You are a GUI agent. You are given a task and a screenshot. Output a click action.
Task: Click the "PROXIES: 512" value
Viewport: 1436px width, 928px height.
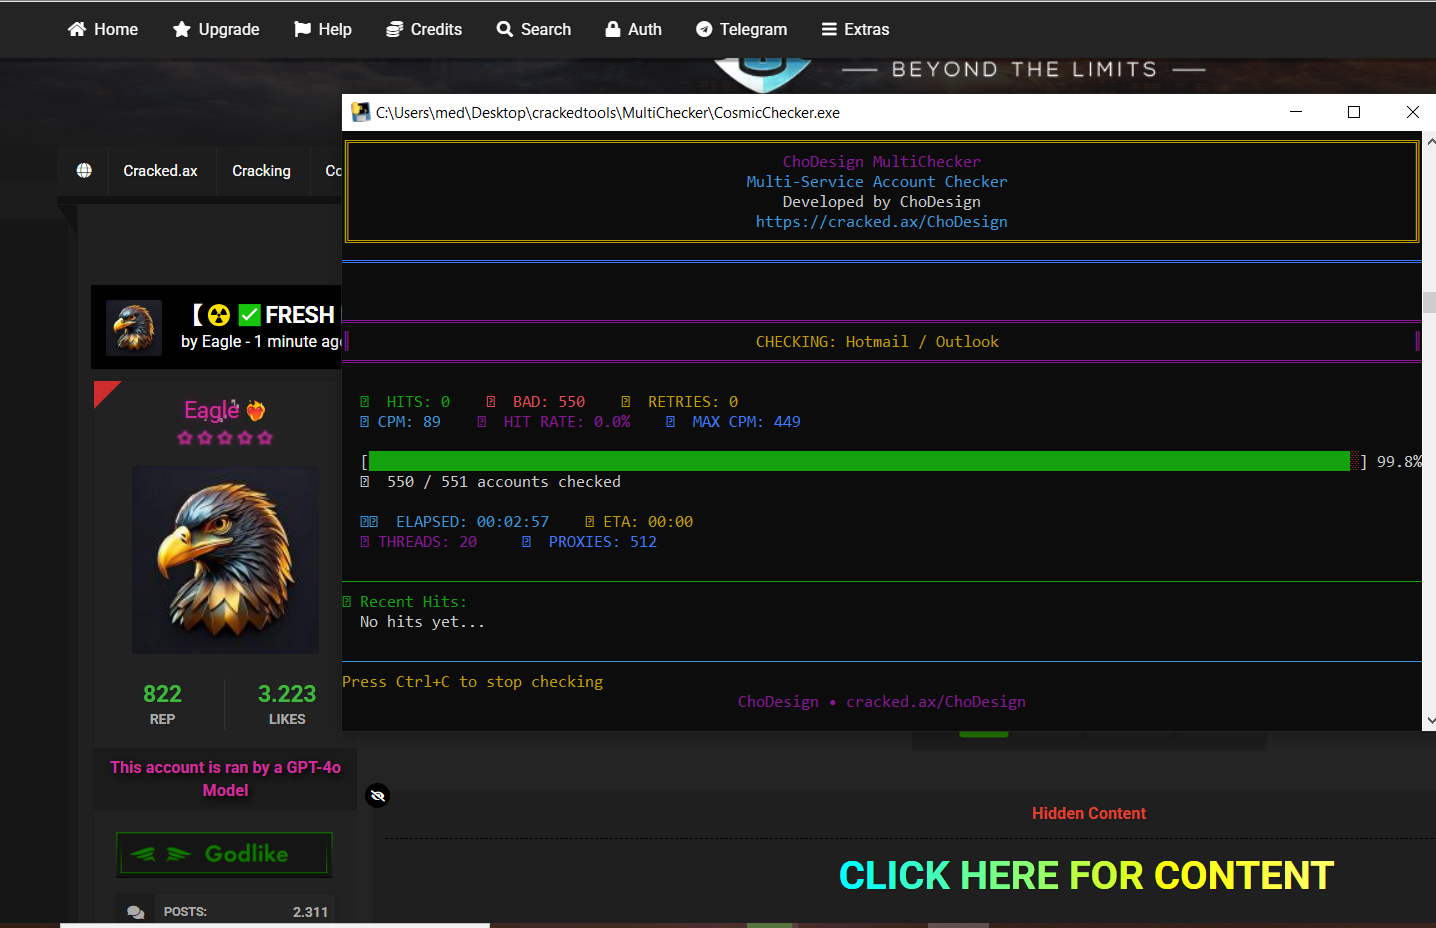pos(603,542)
